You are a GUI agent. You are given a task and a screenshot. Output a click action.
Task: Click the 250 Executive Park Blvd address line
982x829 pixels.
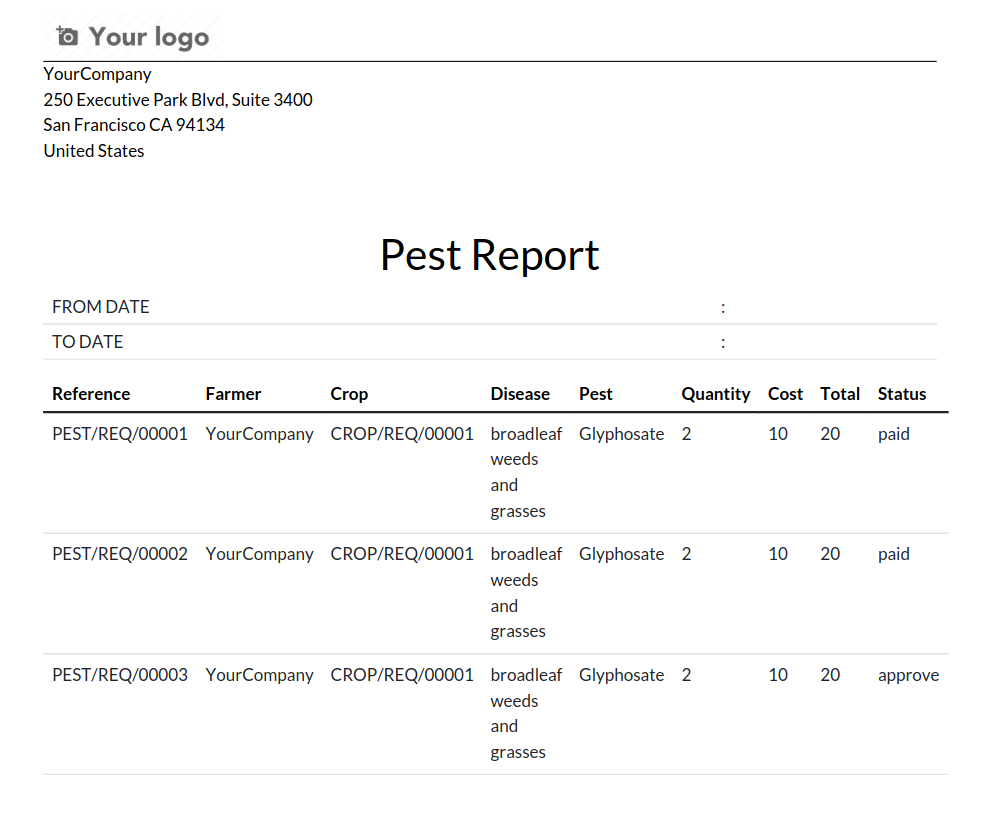(x=178, y=100)
